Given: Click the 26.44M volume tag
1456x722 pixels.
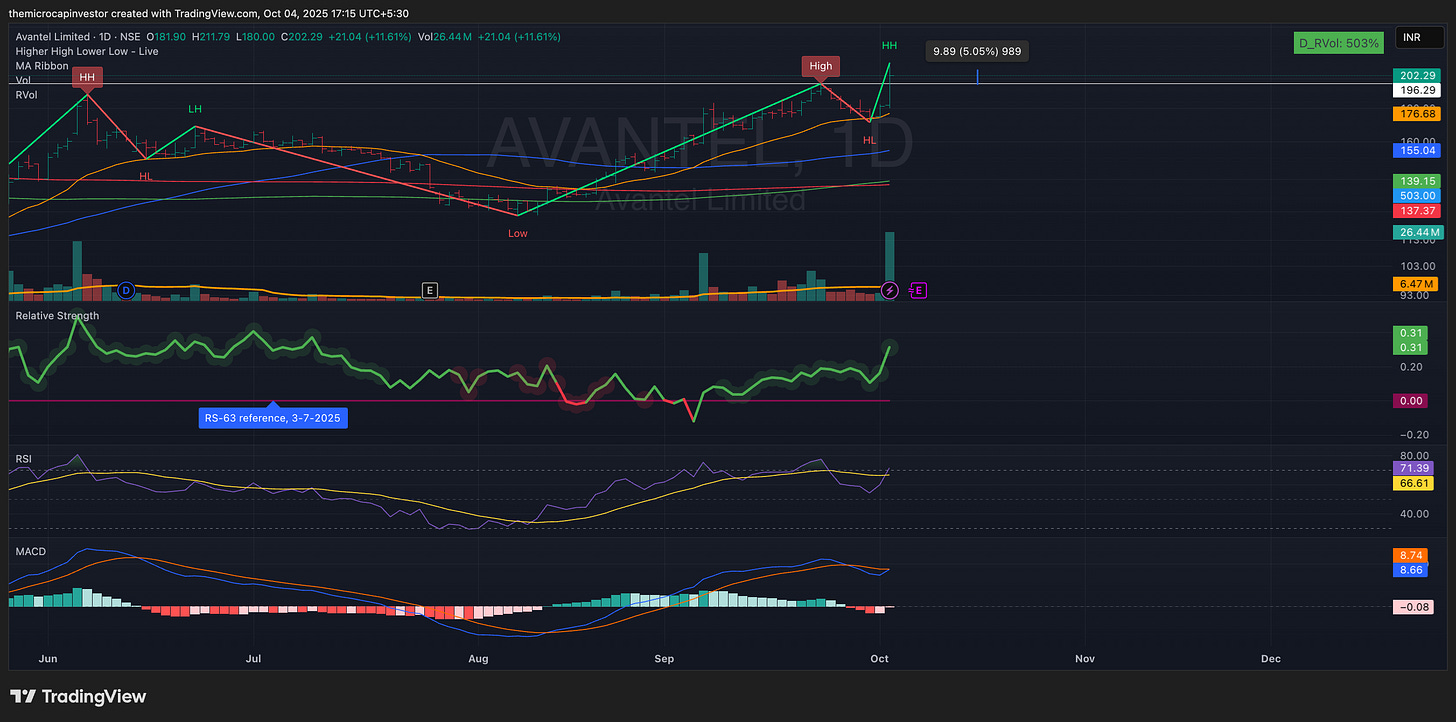Looking at the screenshot, I should (x=1417, y=232).
